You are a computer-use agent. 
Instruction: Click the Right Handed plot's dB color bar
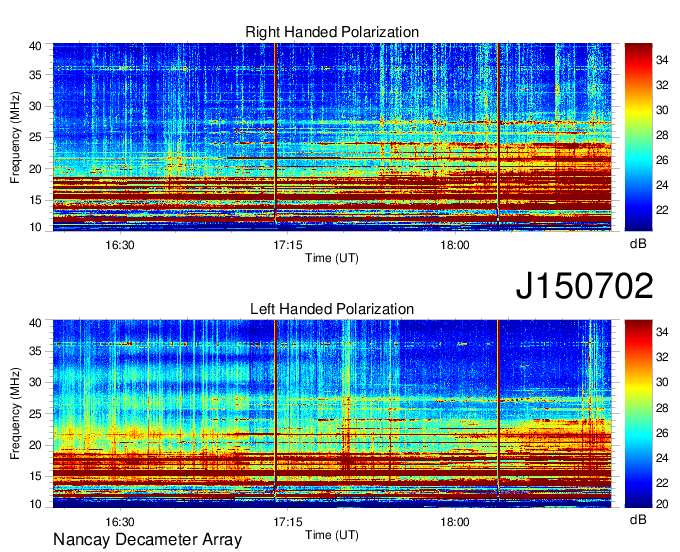[638, 137]
